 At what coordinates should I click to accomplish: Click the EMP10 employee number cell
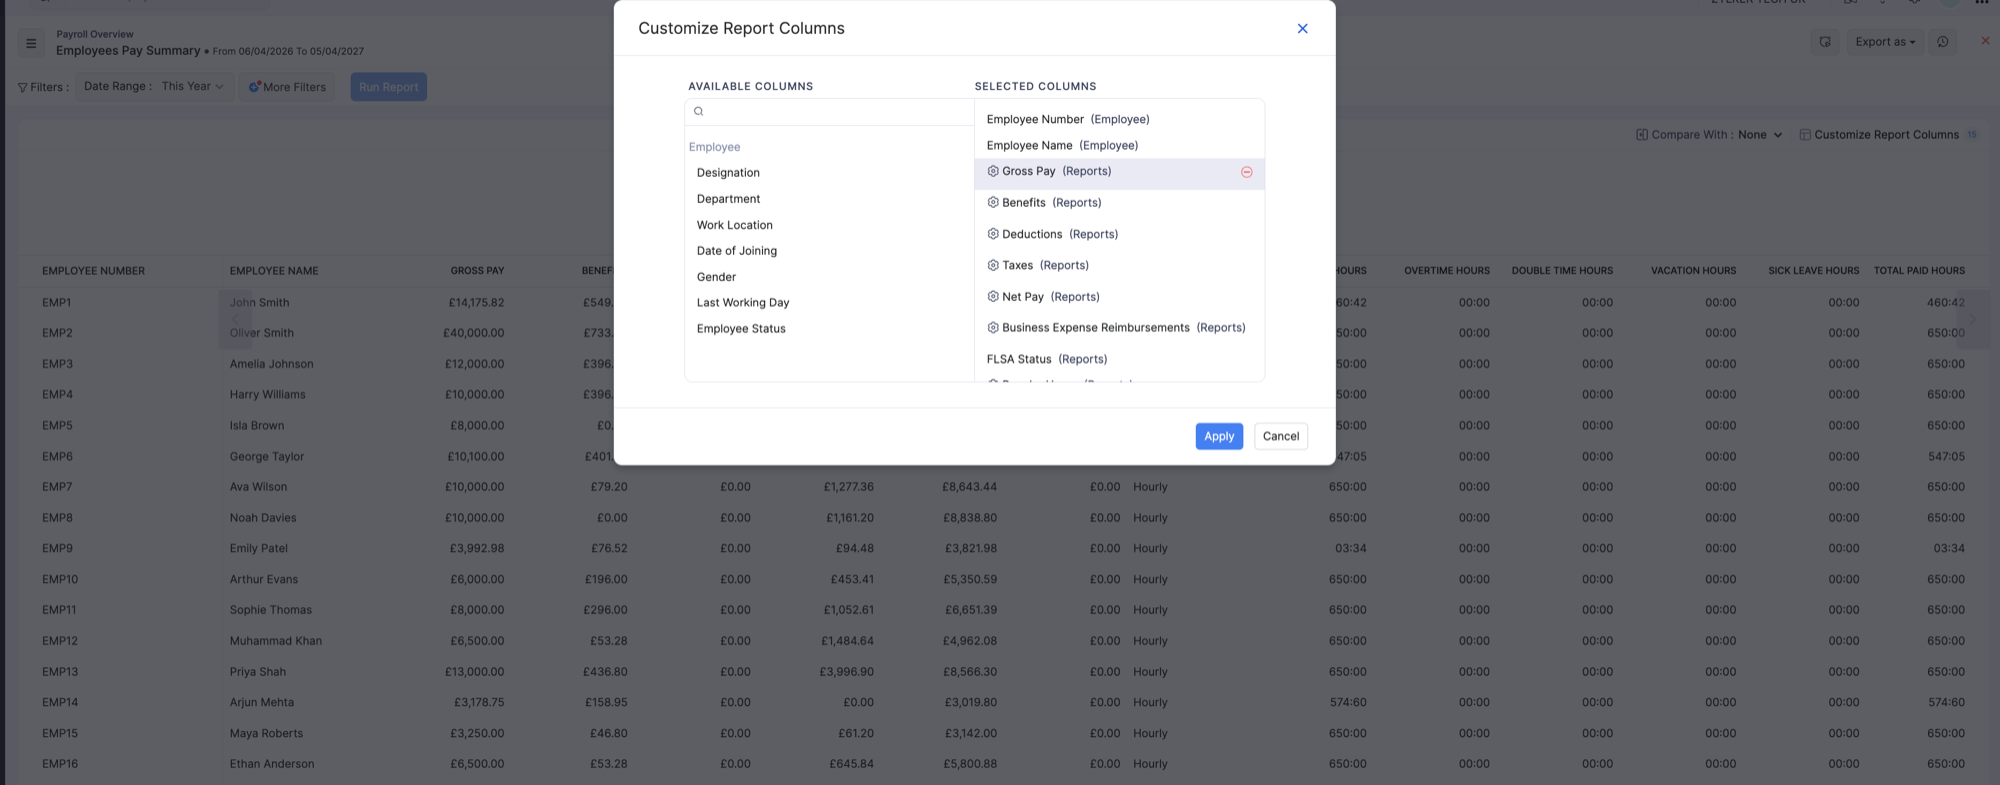pyautogui.click(x=60, y=579)
